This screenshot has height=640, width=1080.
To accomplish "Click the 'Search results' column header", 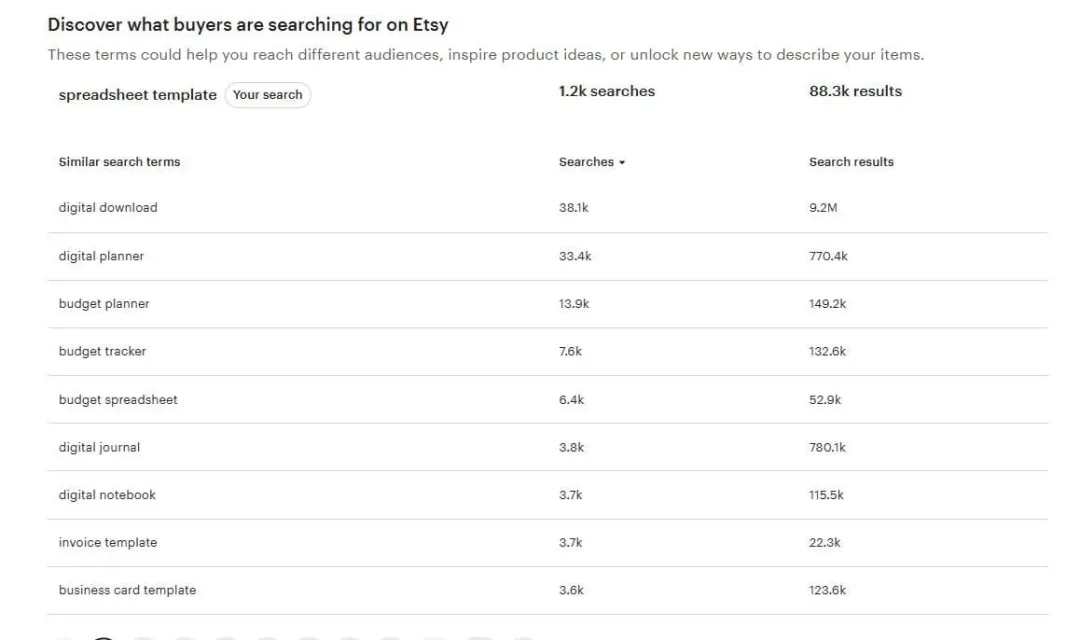I will coord(851,162).
